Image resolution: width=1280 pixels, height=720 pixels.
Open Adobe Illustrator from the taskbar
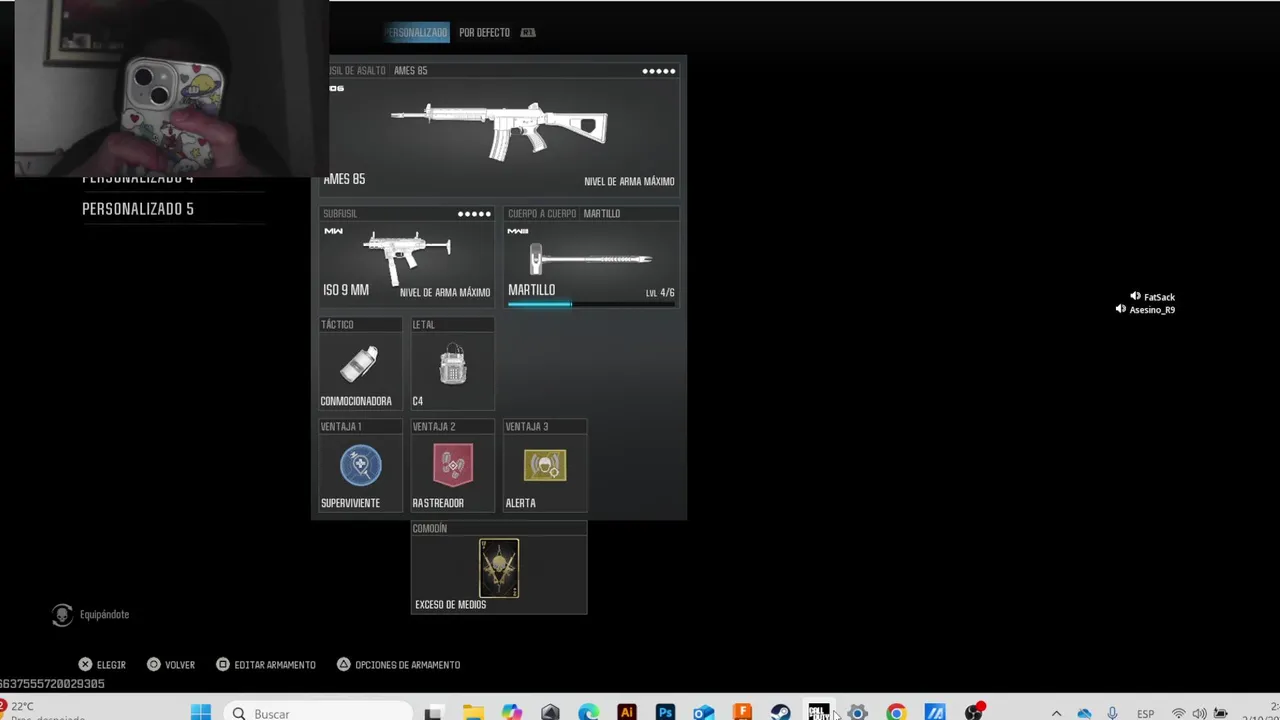tap(627, 713)
